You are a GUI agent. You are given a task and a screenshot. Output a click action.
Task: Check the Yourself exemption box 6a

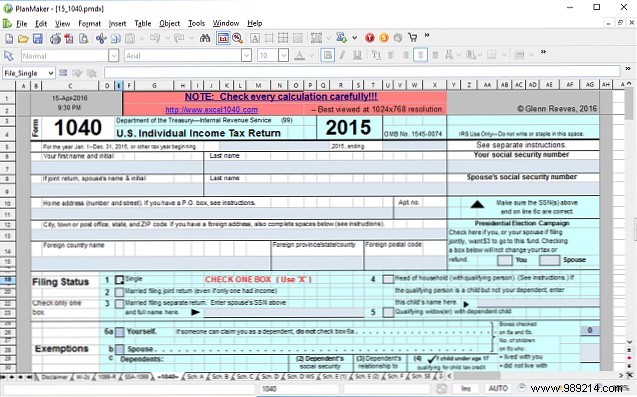tap(119, 332)
